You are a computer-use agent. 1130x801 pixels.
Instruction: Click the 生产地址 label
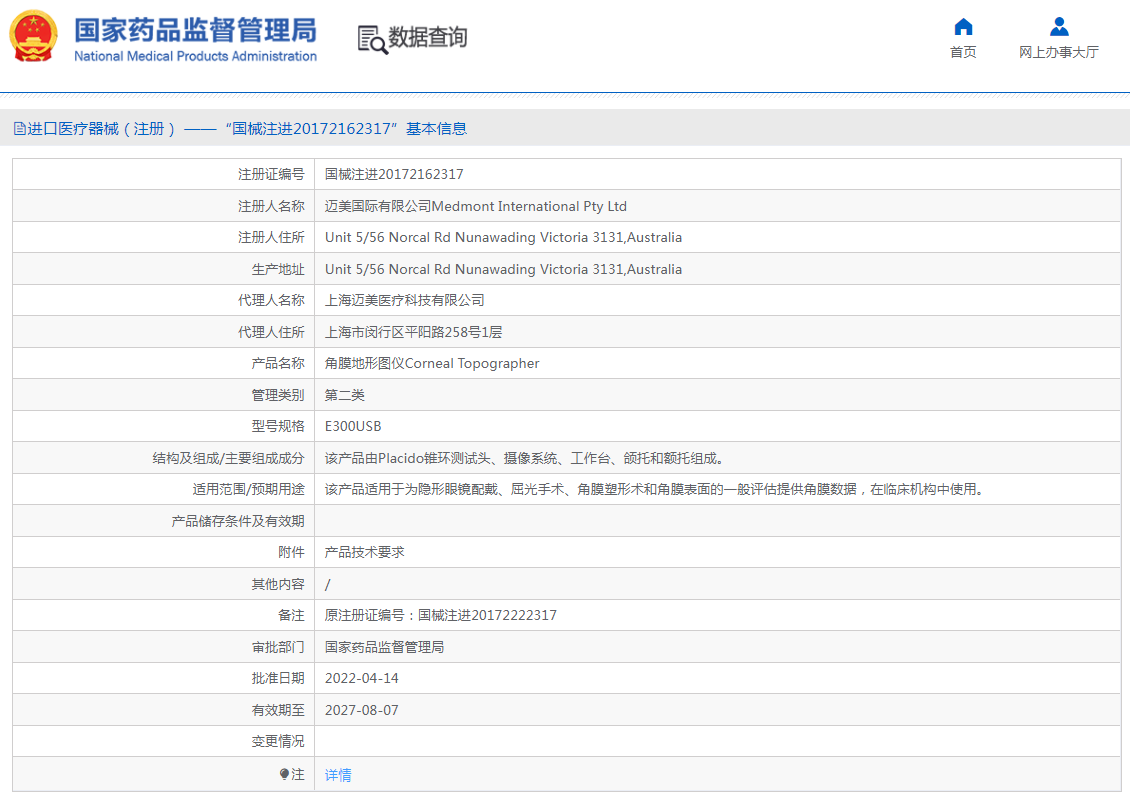click(277, 269)
